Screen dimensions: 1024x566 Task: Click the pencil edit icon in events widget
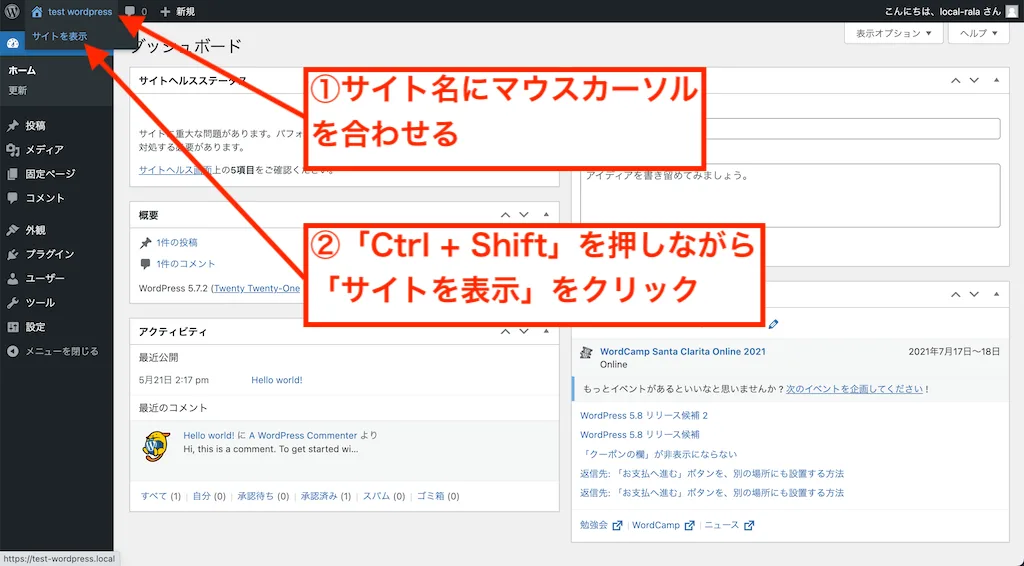[774, 324]
